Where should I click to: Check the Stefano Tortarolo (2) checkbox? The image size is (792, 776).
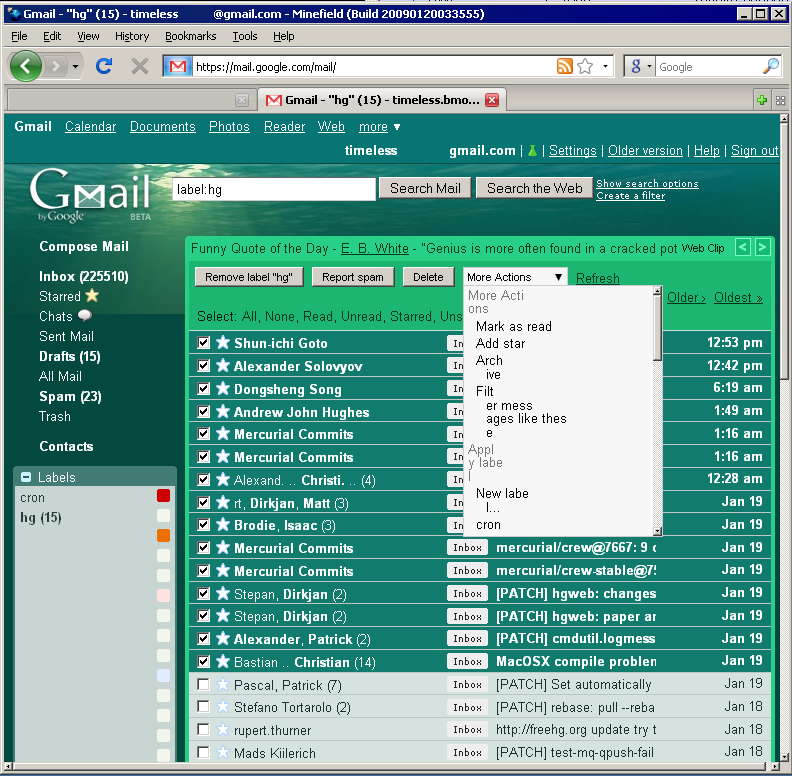pyautogui.click(x=204, y=706)
